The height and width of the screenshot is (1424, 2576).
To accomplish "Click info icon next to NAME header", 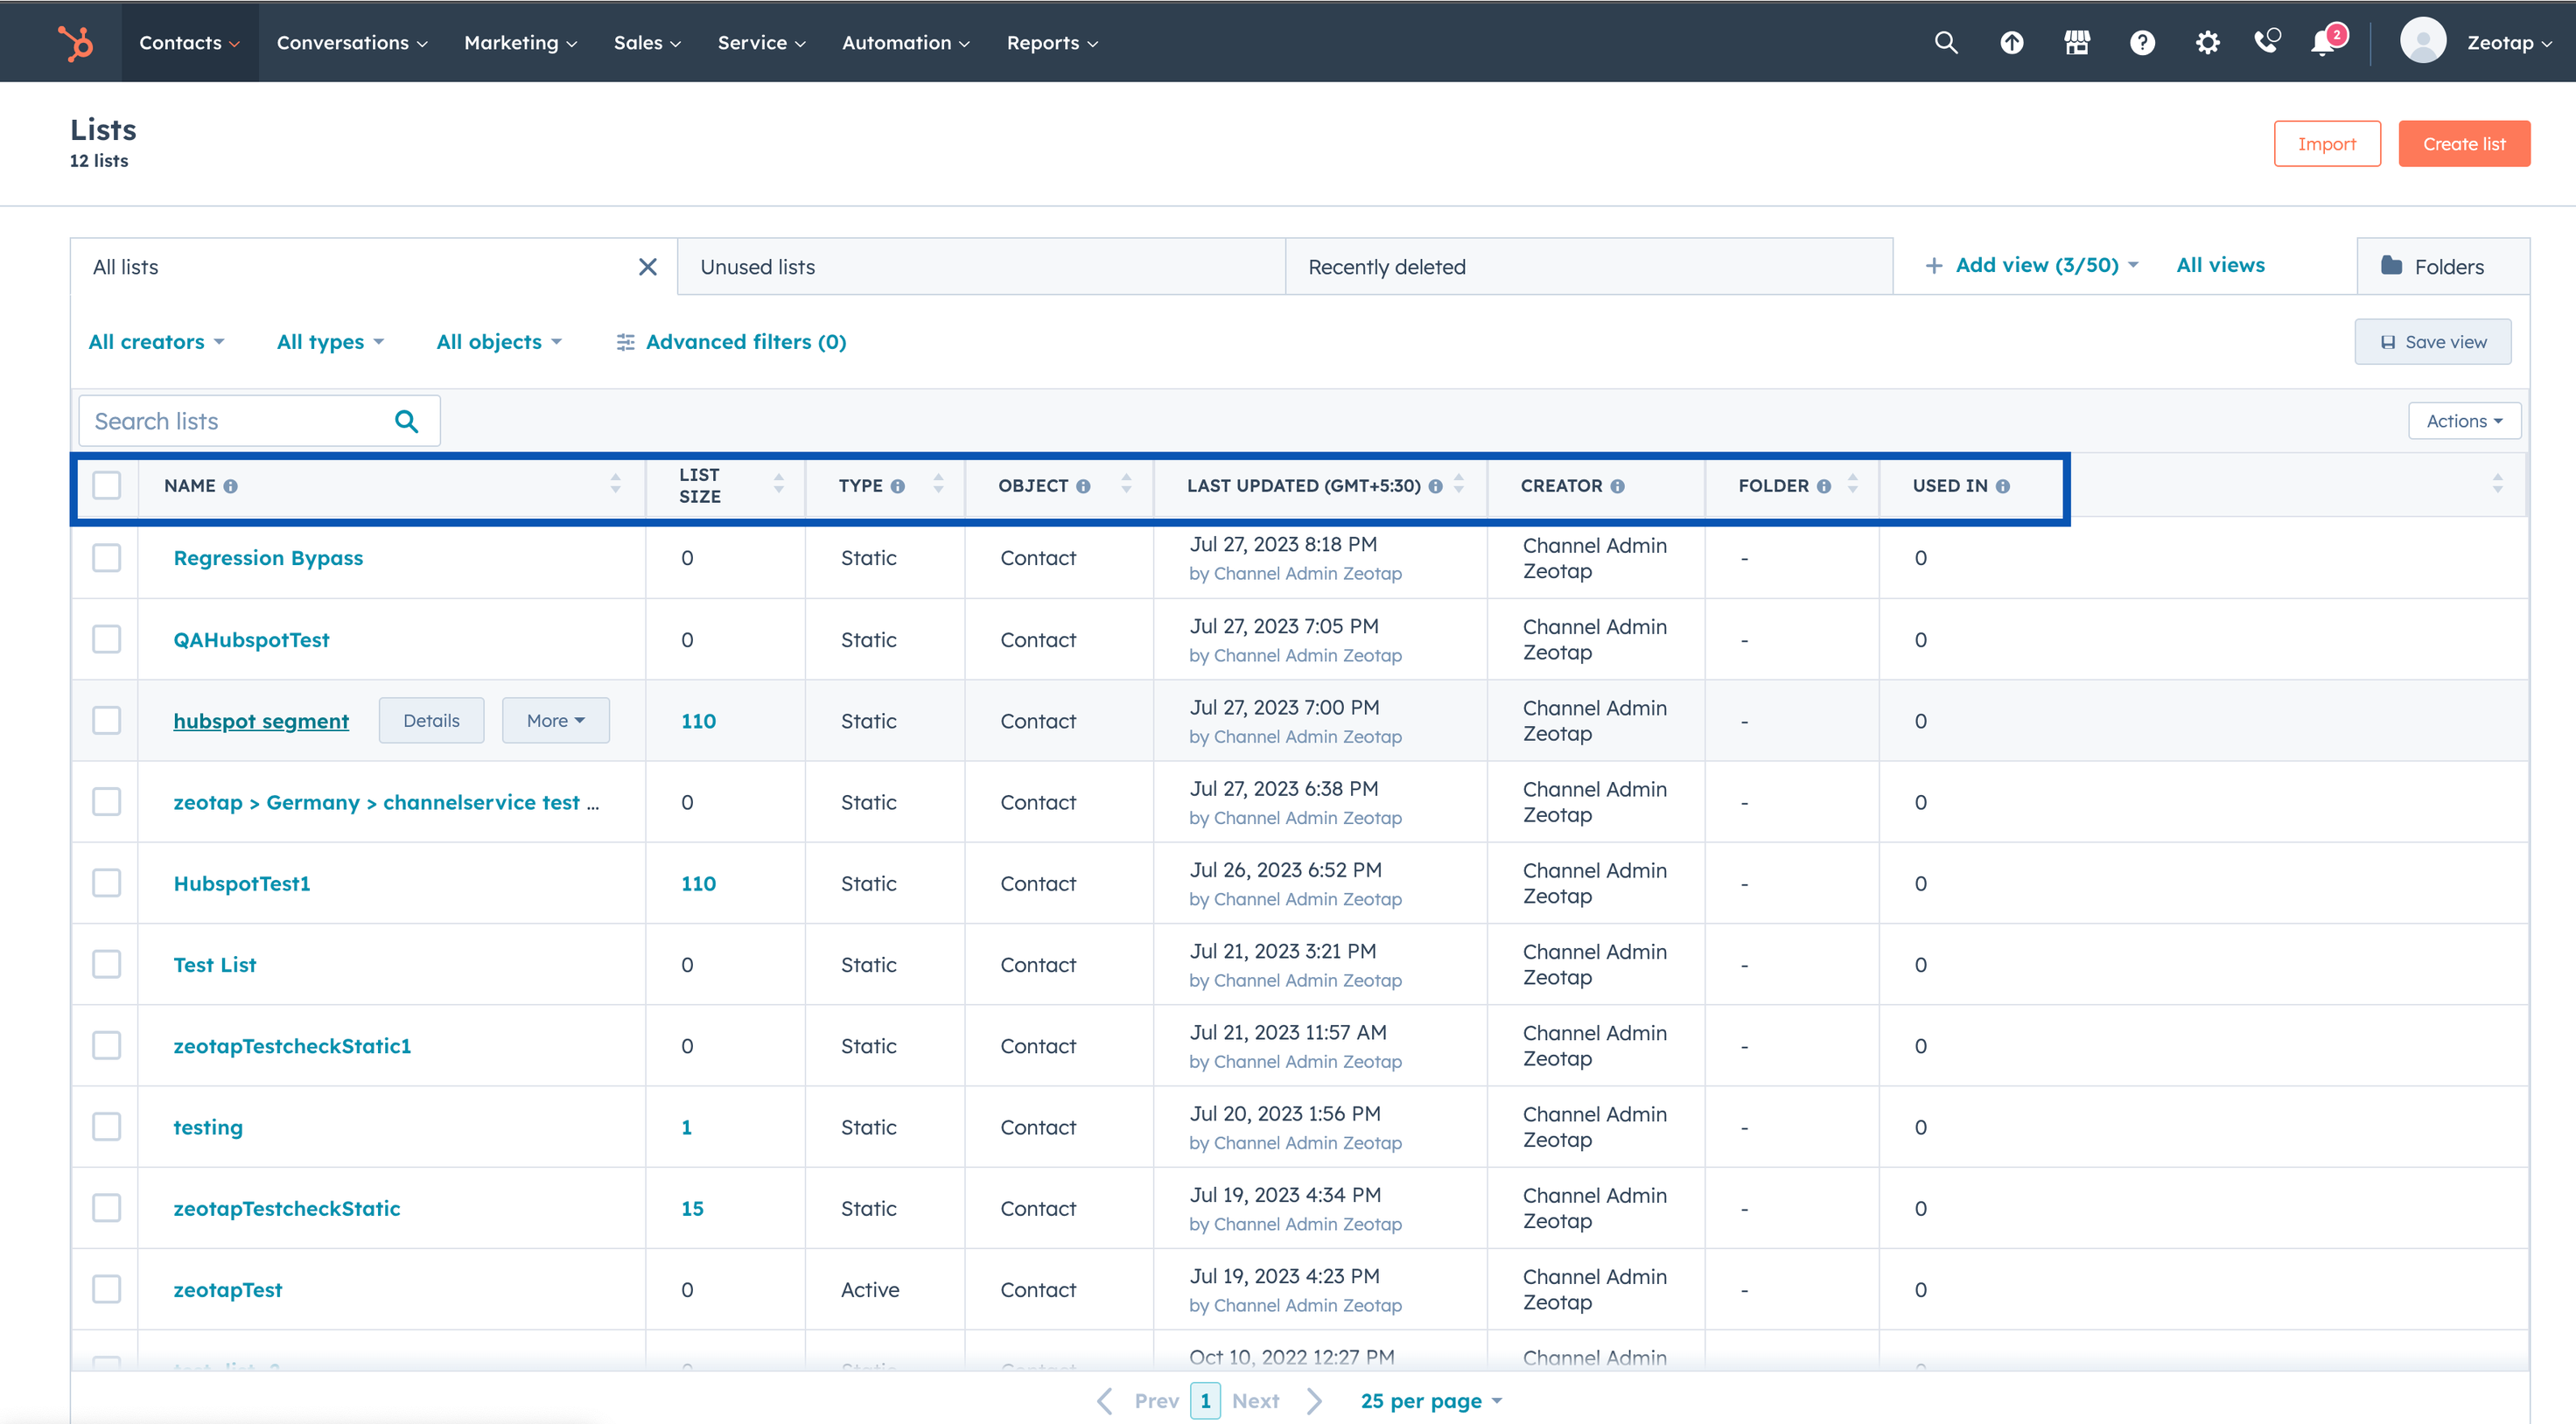I will 231,486.
